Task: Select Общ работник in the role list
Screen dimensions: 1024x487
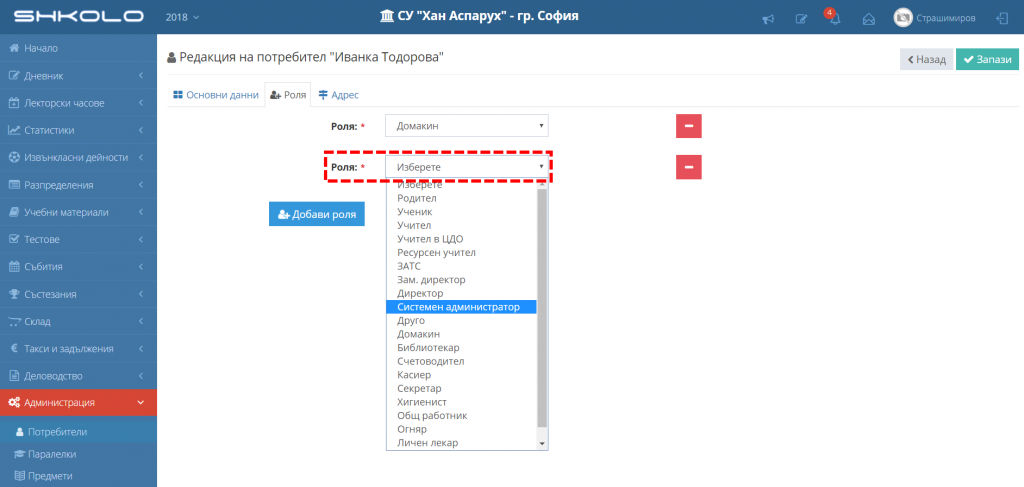Action: [x=461, y=415]
